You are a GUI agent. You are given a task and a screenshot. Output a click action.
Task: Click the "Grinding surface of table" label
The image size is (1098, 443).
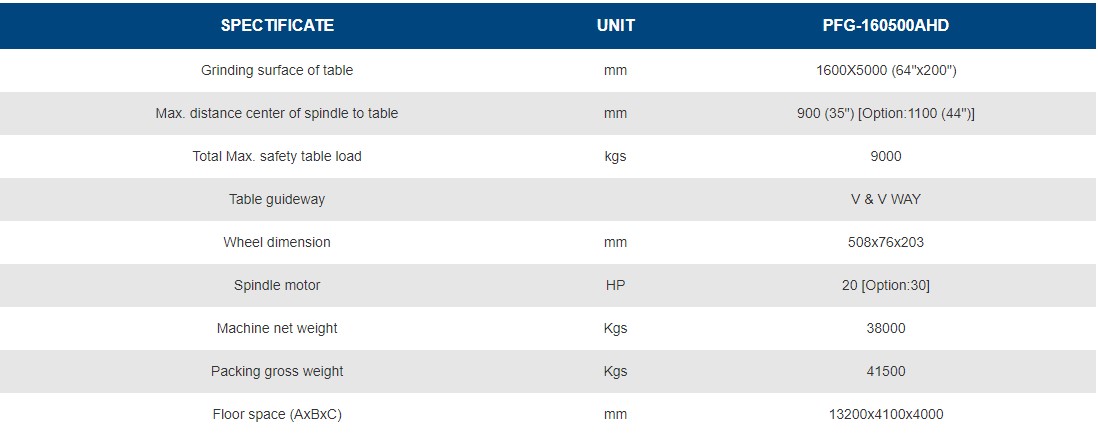point(277,71)
